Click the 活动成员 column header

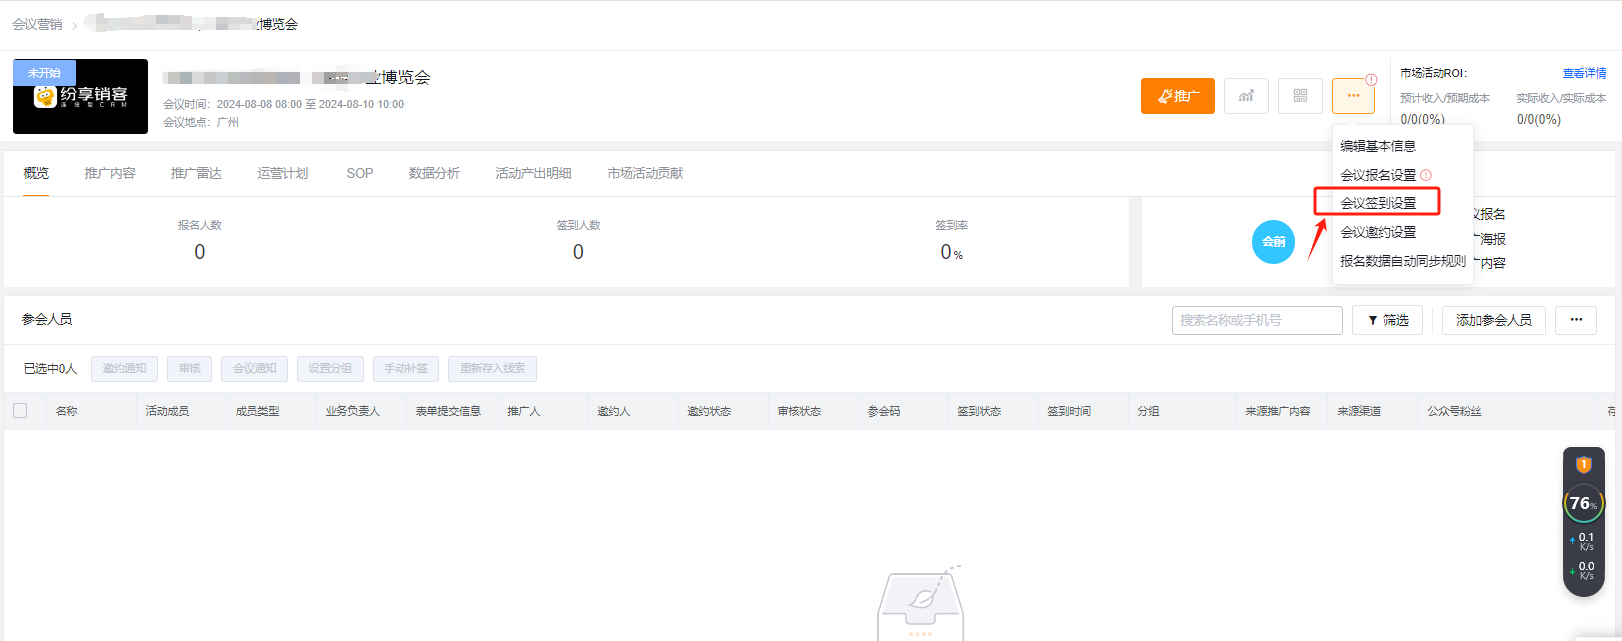pos(167,411)
